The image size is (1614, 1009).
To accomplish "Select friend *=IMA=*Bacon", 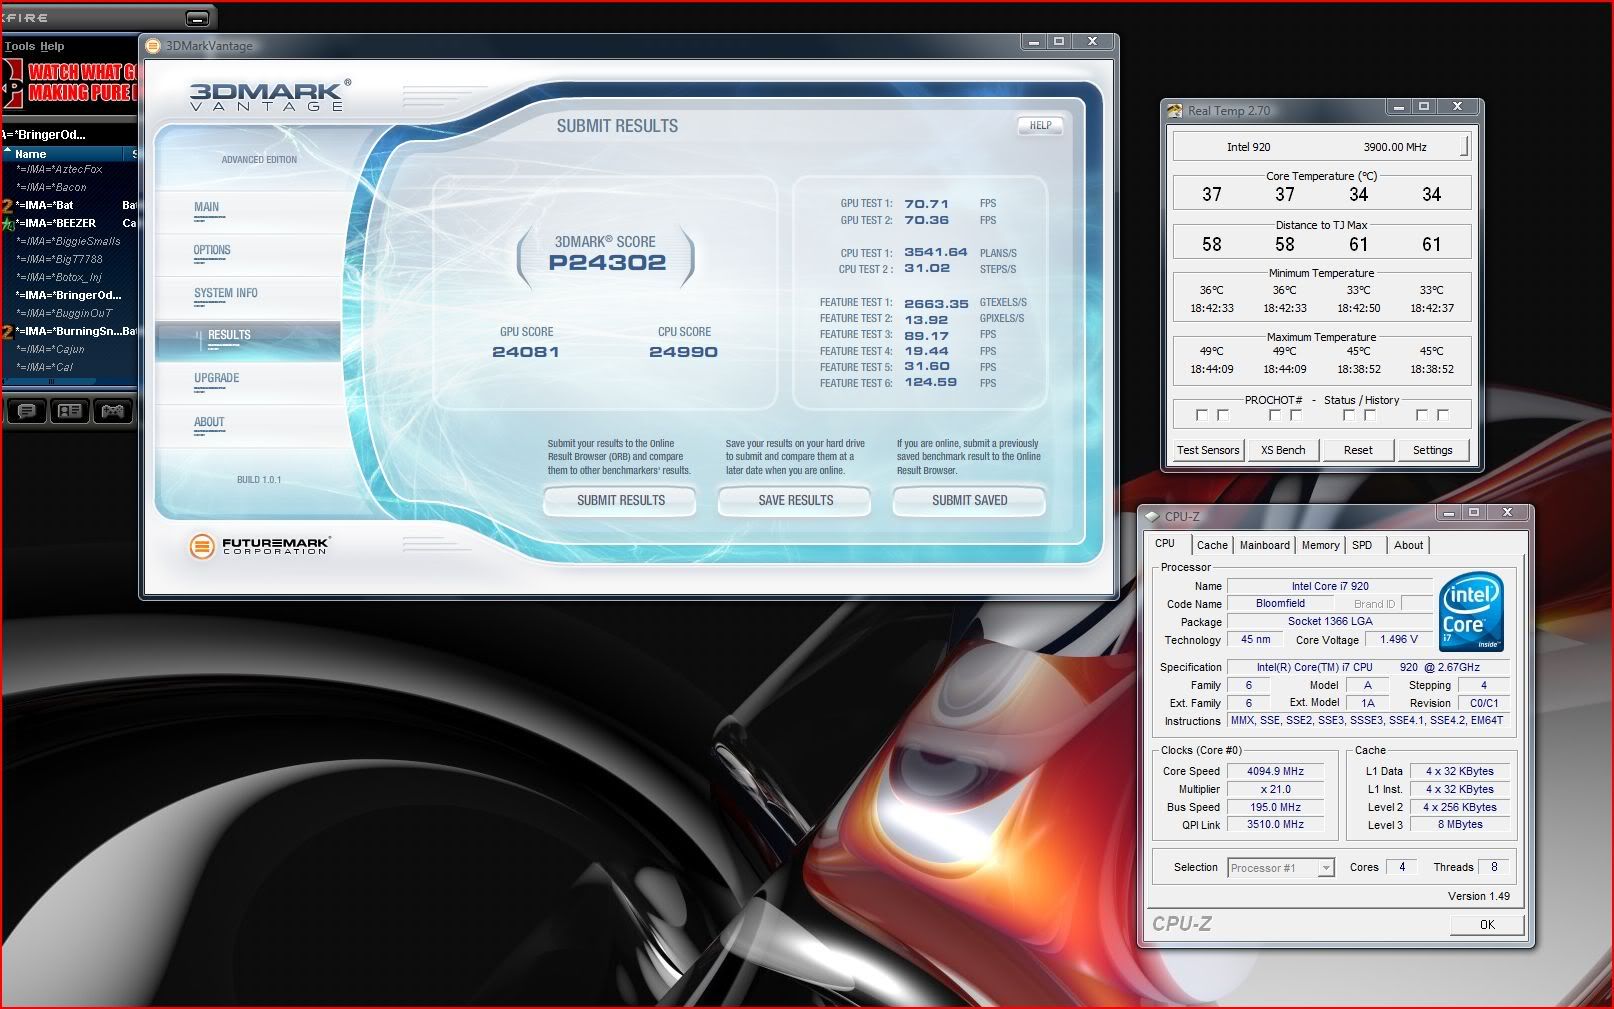I will 51,188.
